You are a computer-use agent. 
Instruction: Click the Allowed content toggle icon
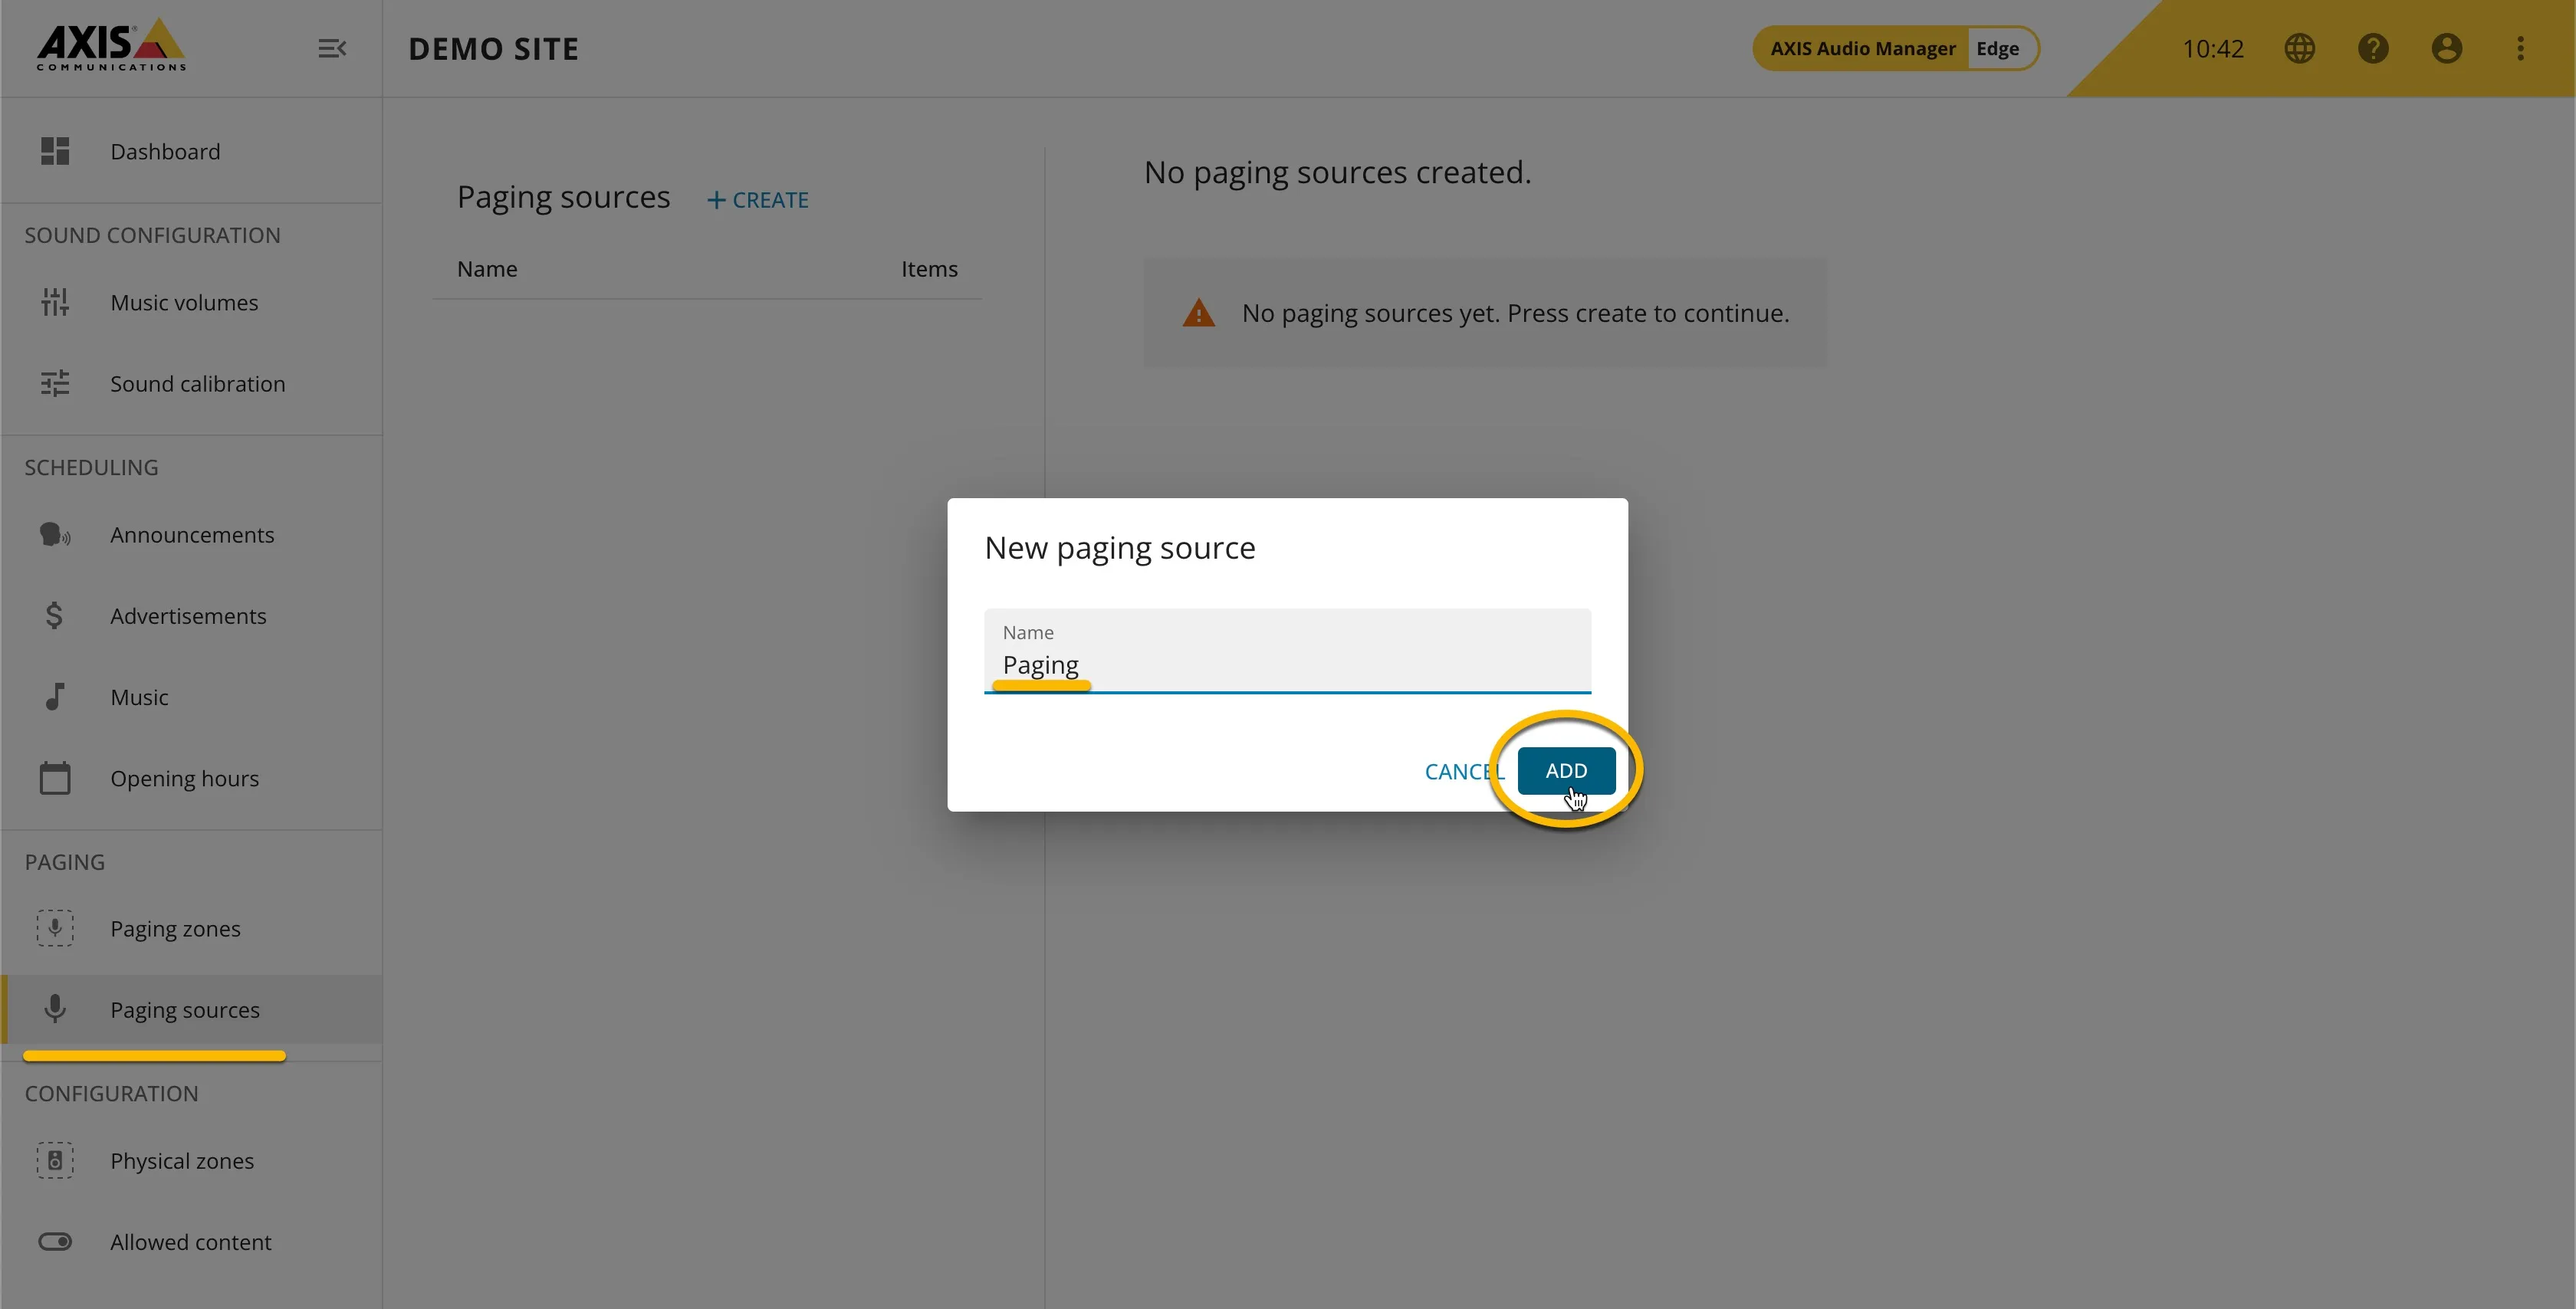55,1241
